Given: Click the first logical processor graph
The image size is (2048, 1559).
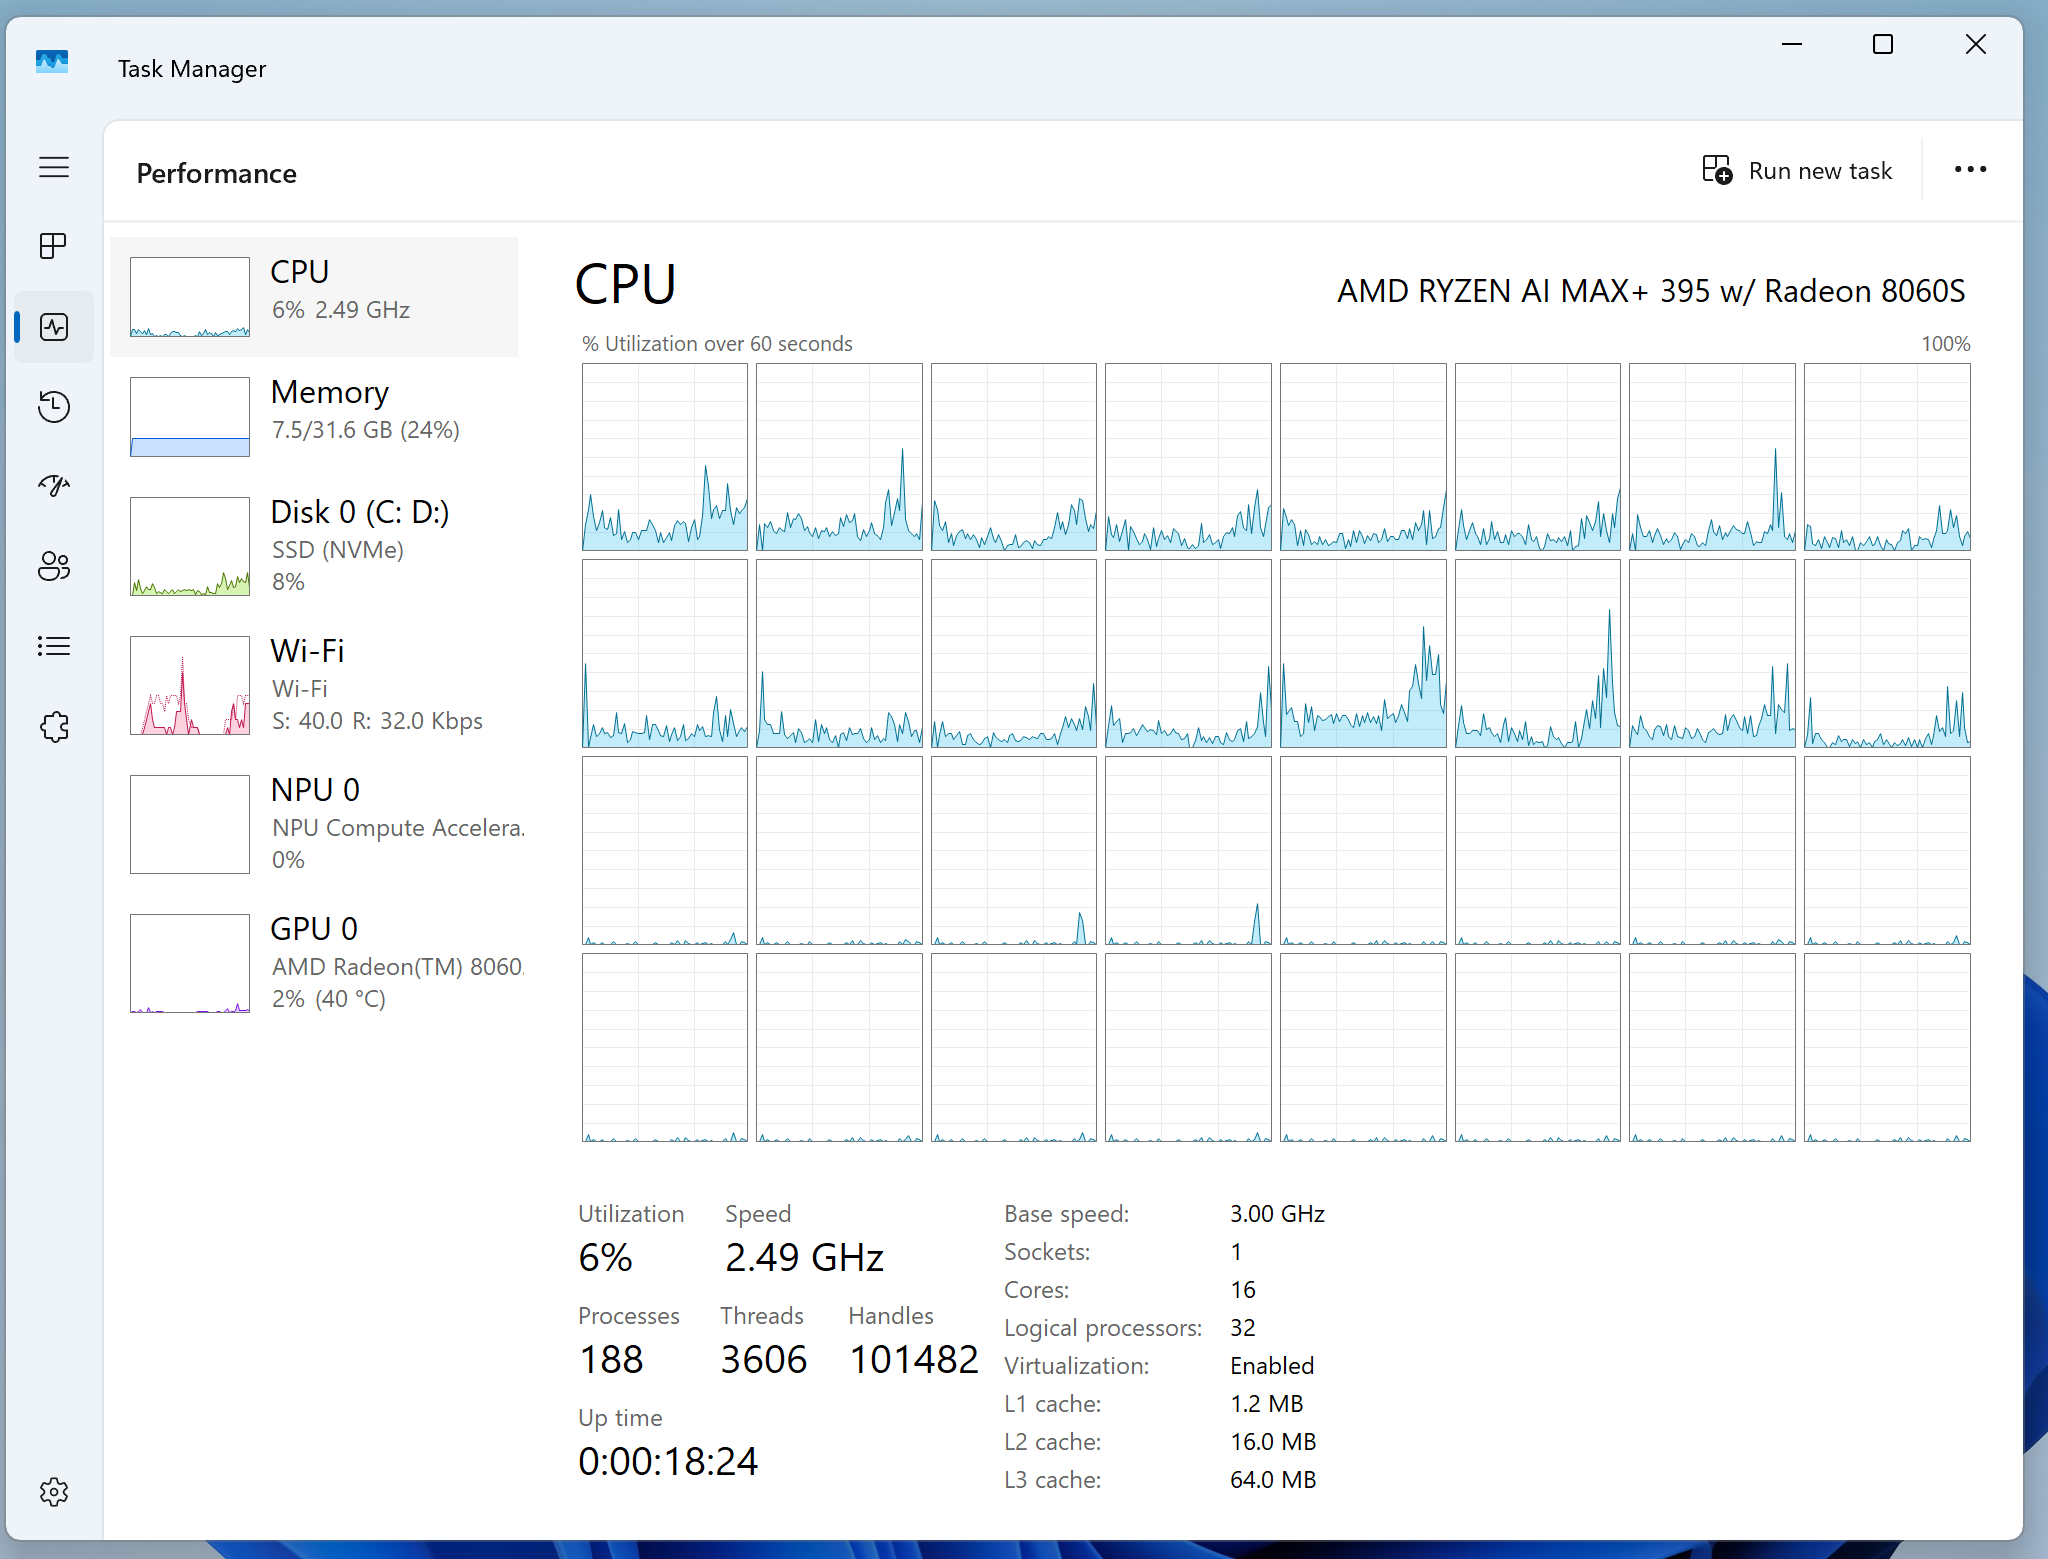Looking at the screenshot, I should coord(664,457).
